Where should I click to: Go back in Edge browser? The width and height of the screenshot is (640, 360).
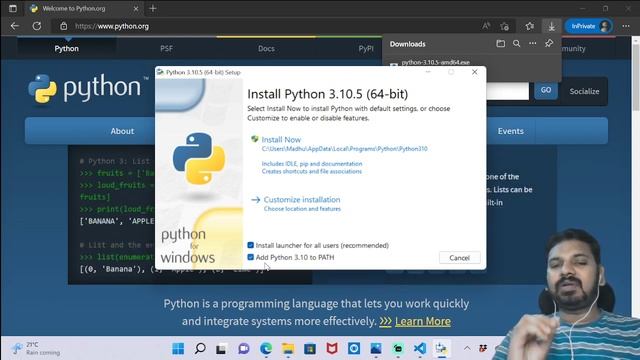tap(15, 26)
